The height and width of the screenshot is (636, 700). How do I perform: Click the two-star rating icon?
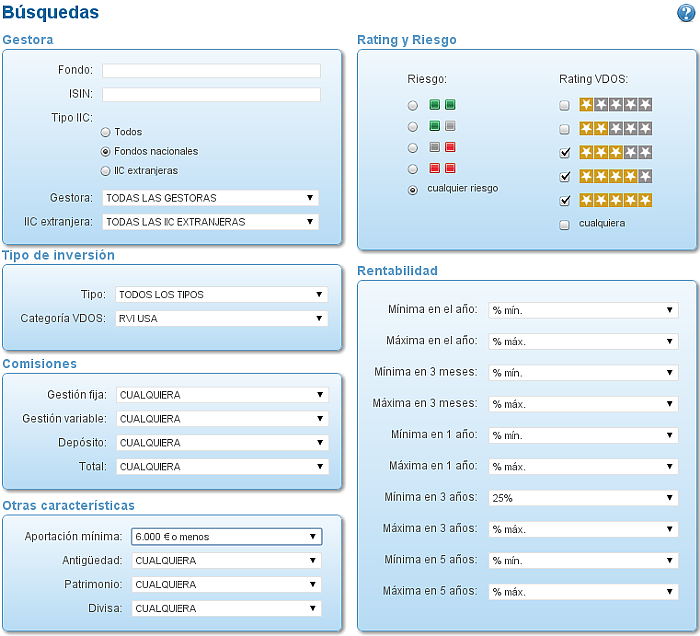616,129
